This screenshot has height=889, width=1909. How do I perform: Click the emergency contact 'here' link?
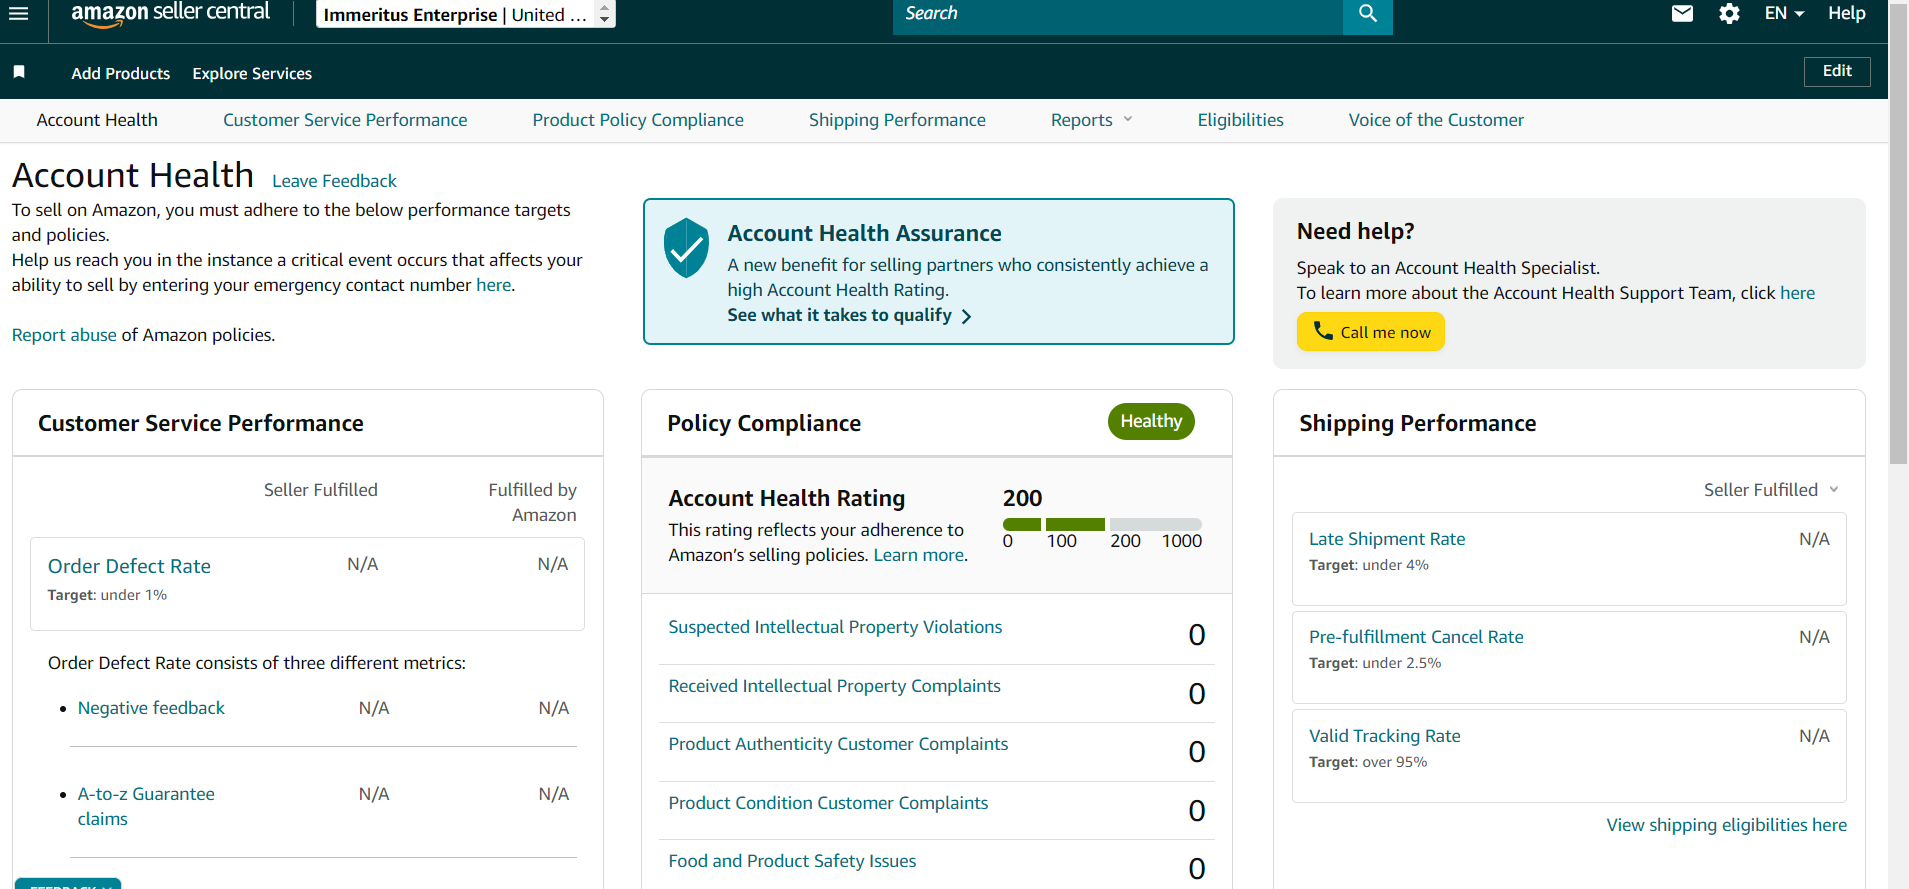click(494, 285)
